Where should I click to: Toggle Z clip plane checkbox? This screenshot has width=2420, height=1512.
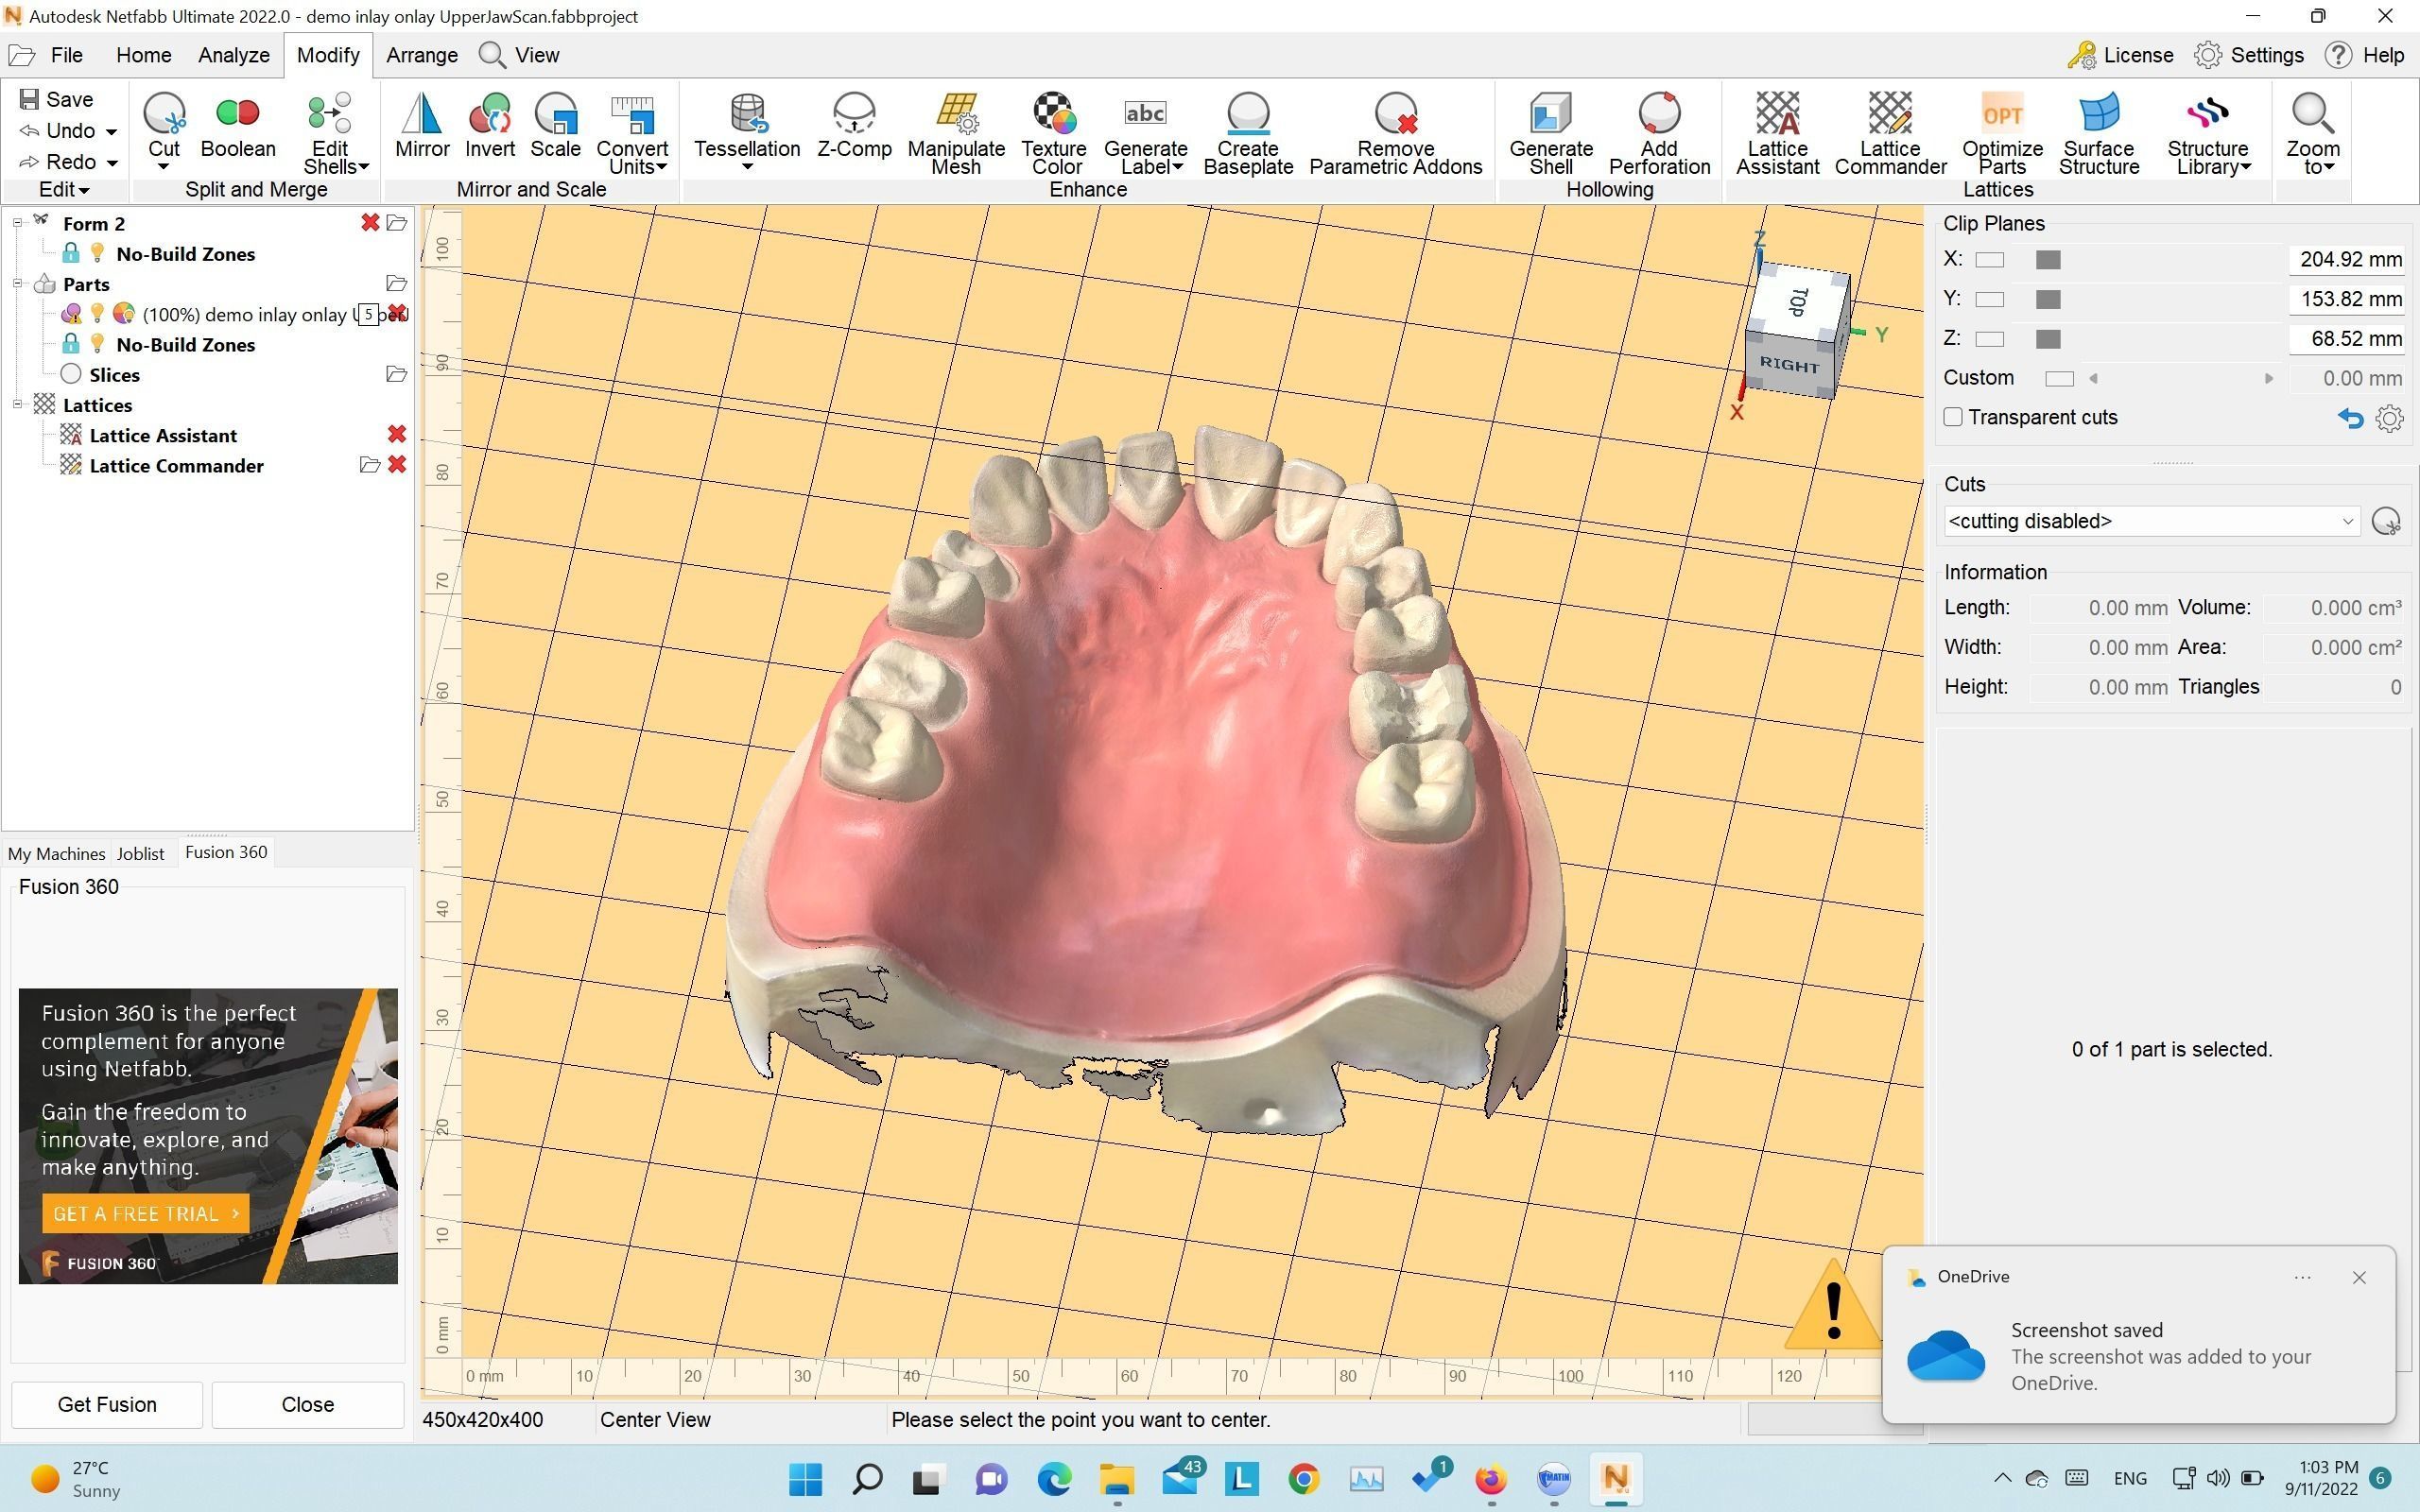point(1990,339)
